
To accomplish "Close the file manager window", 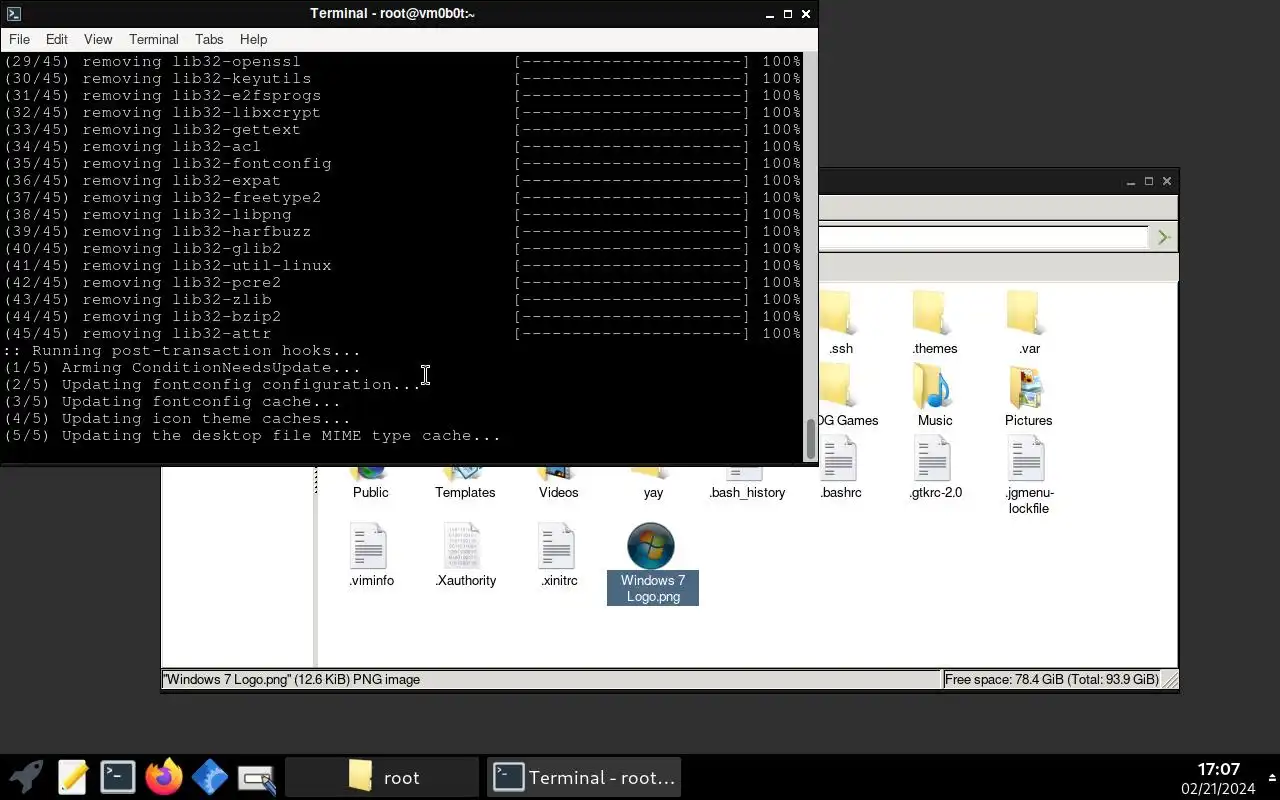I will (1166, 181).
